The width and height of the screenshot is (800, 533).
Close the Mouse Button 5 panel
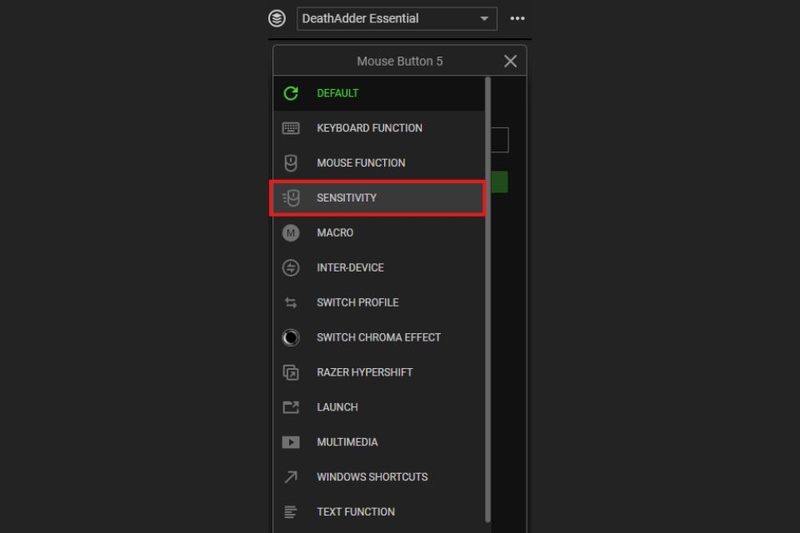coord(510,61)
